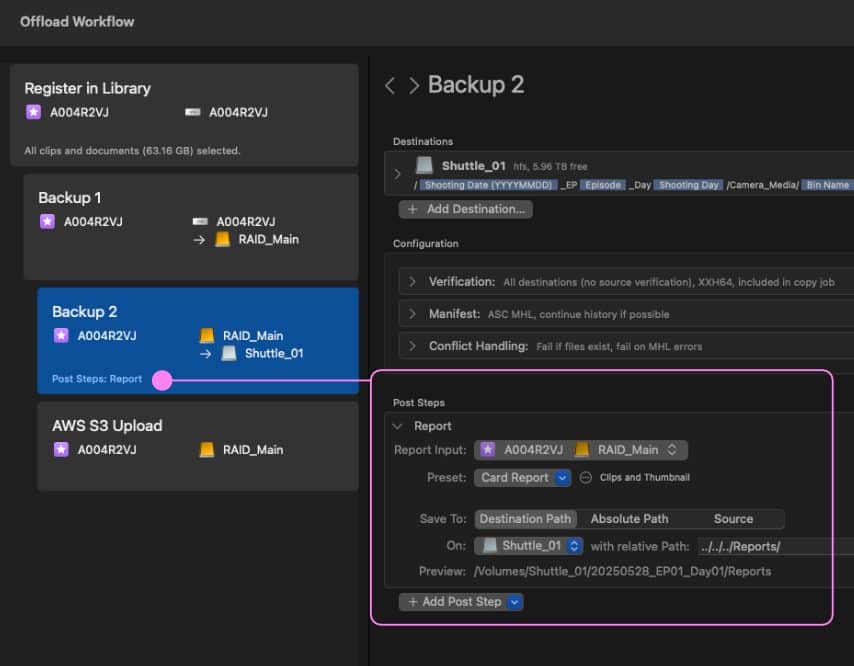Click the RAID_Main folder icon in Backup 1
This screenshot has width=854, height=666.
coord(224,239)
